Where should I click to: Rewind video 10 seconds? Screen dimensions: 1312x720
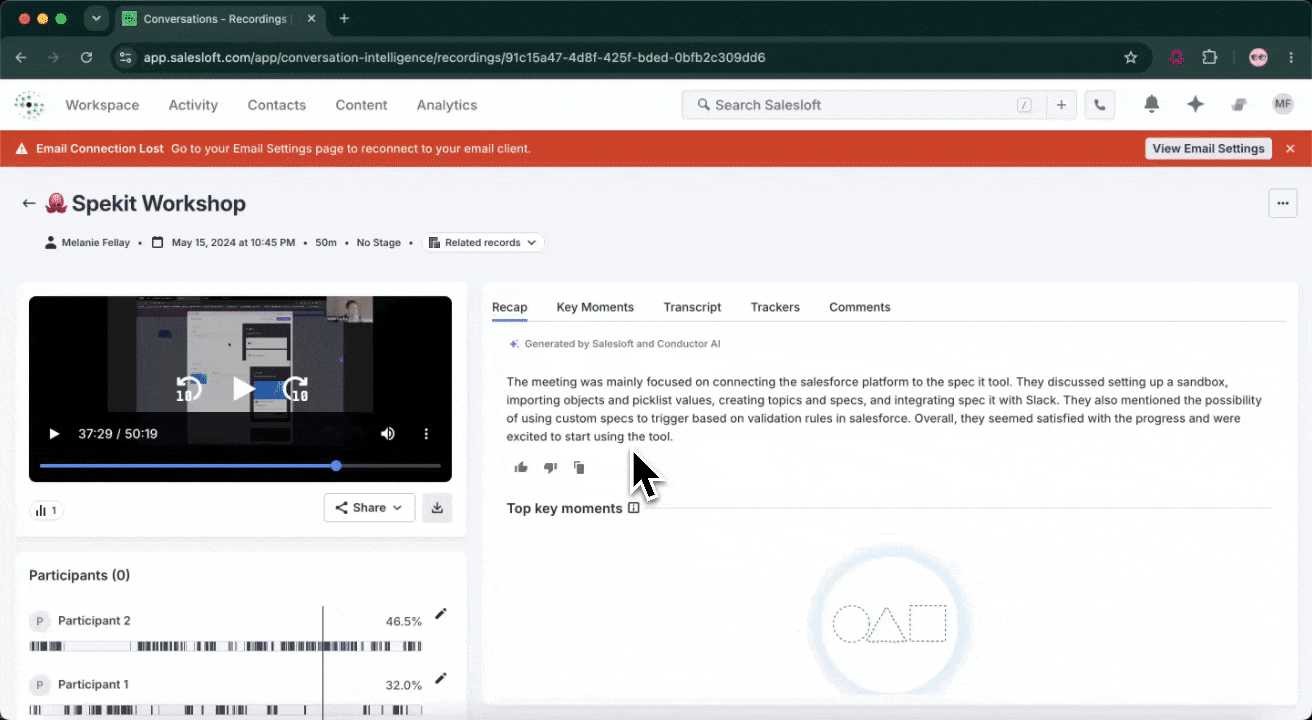(x=188, y=388)
